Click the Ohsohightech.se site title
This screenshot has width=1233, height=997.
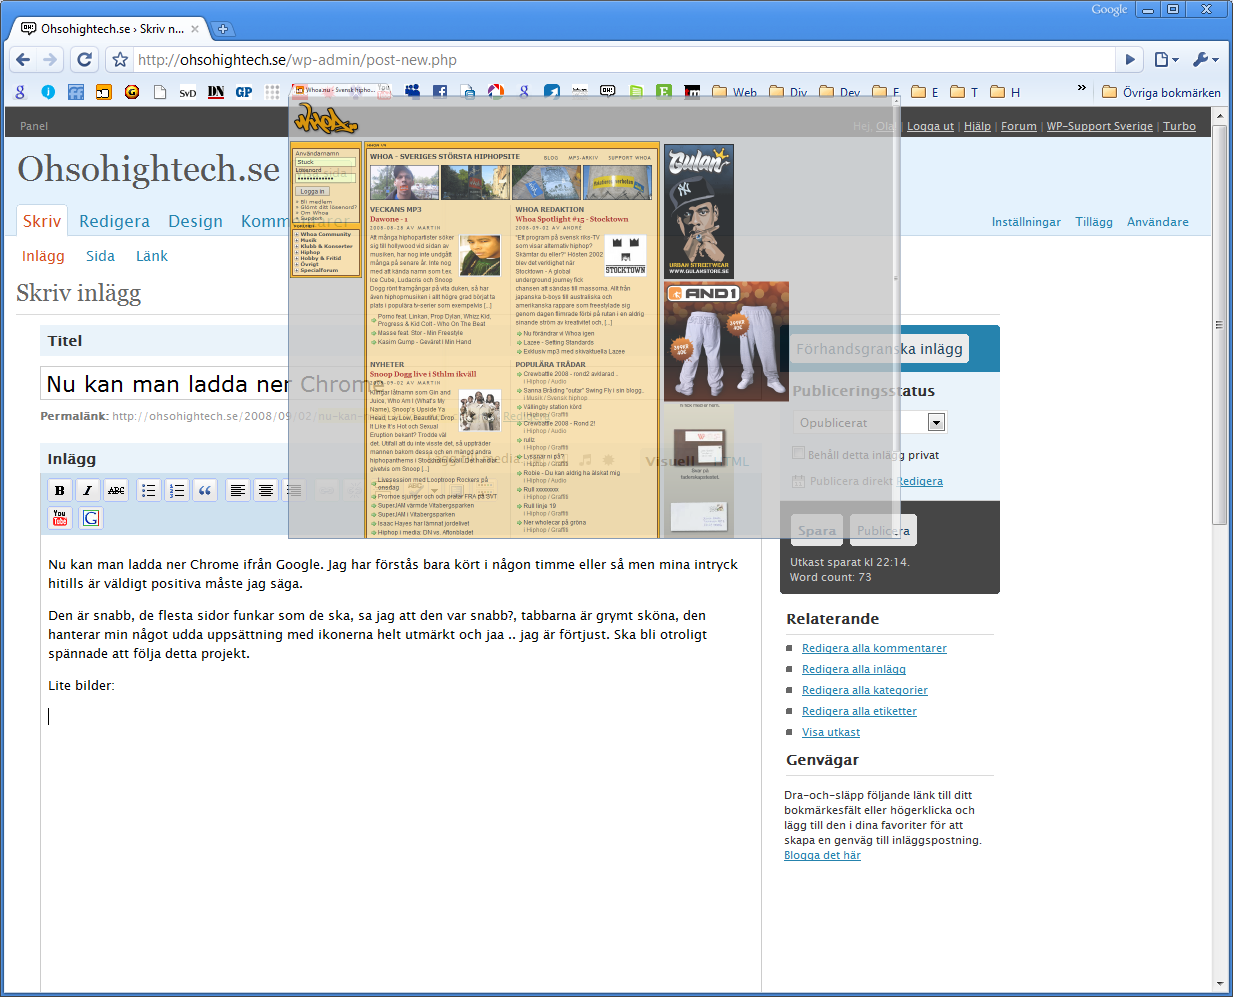pos(148,169)
